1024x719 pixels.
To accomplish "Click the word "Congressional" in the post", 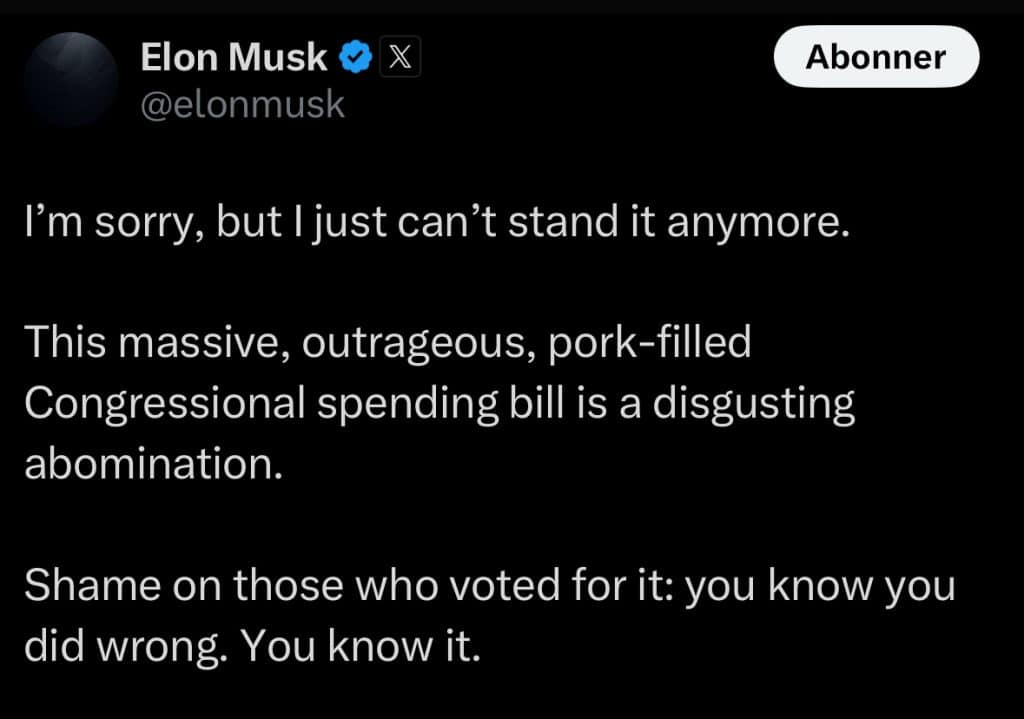I will [165, 404].
